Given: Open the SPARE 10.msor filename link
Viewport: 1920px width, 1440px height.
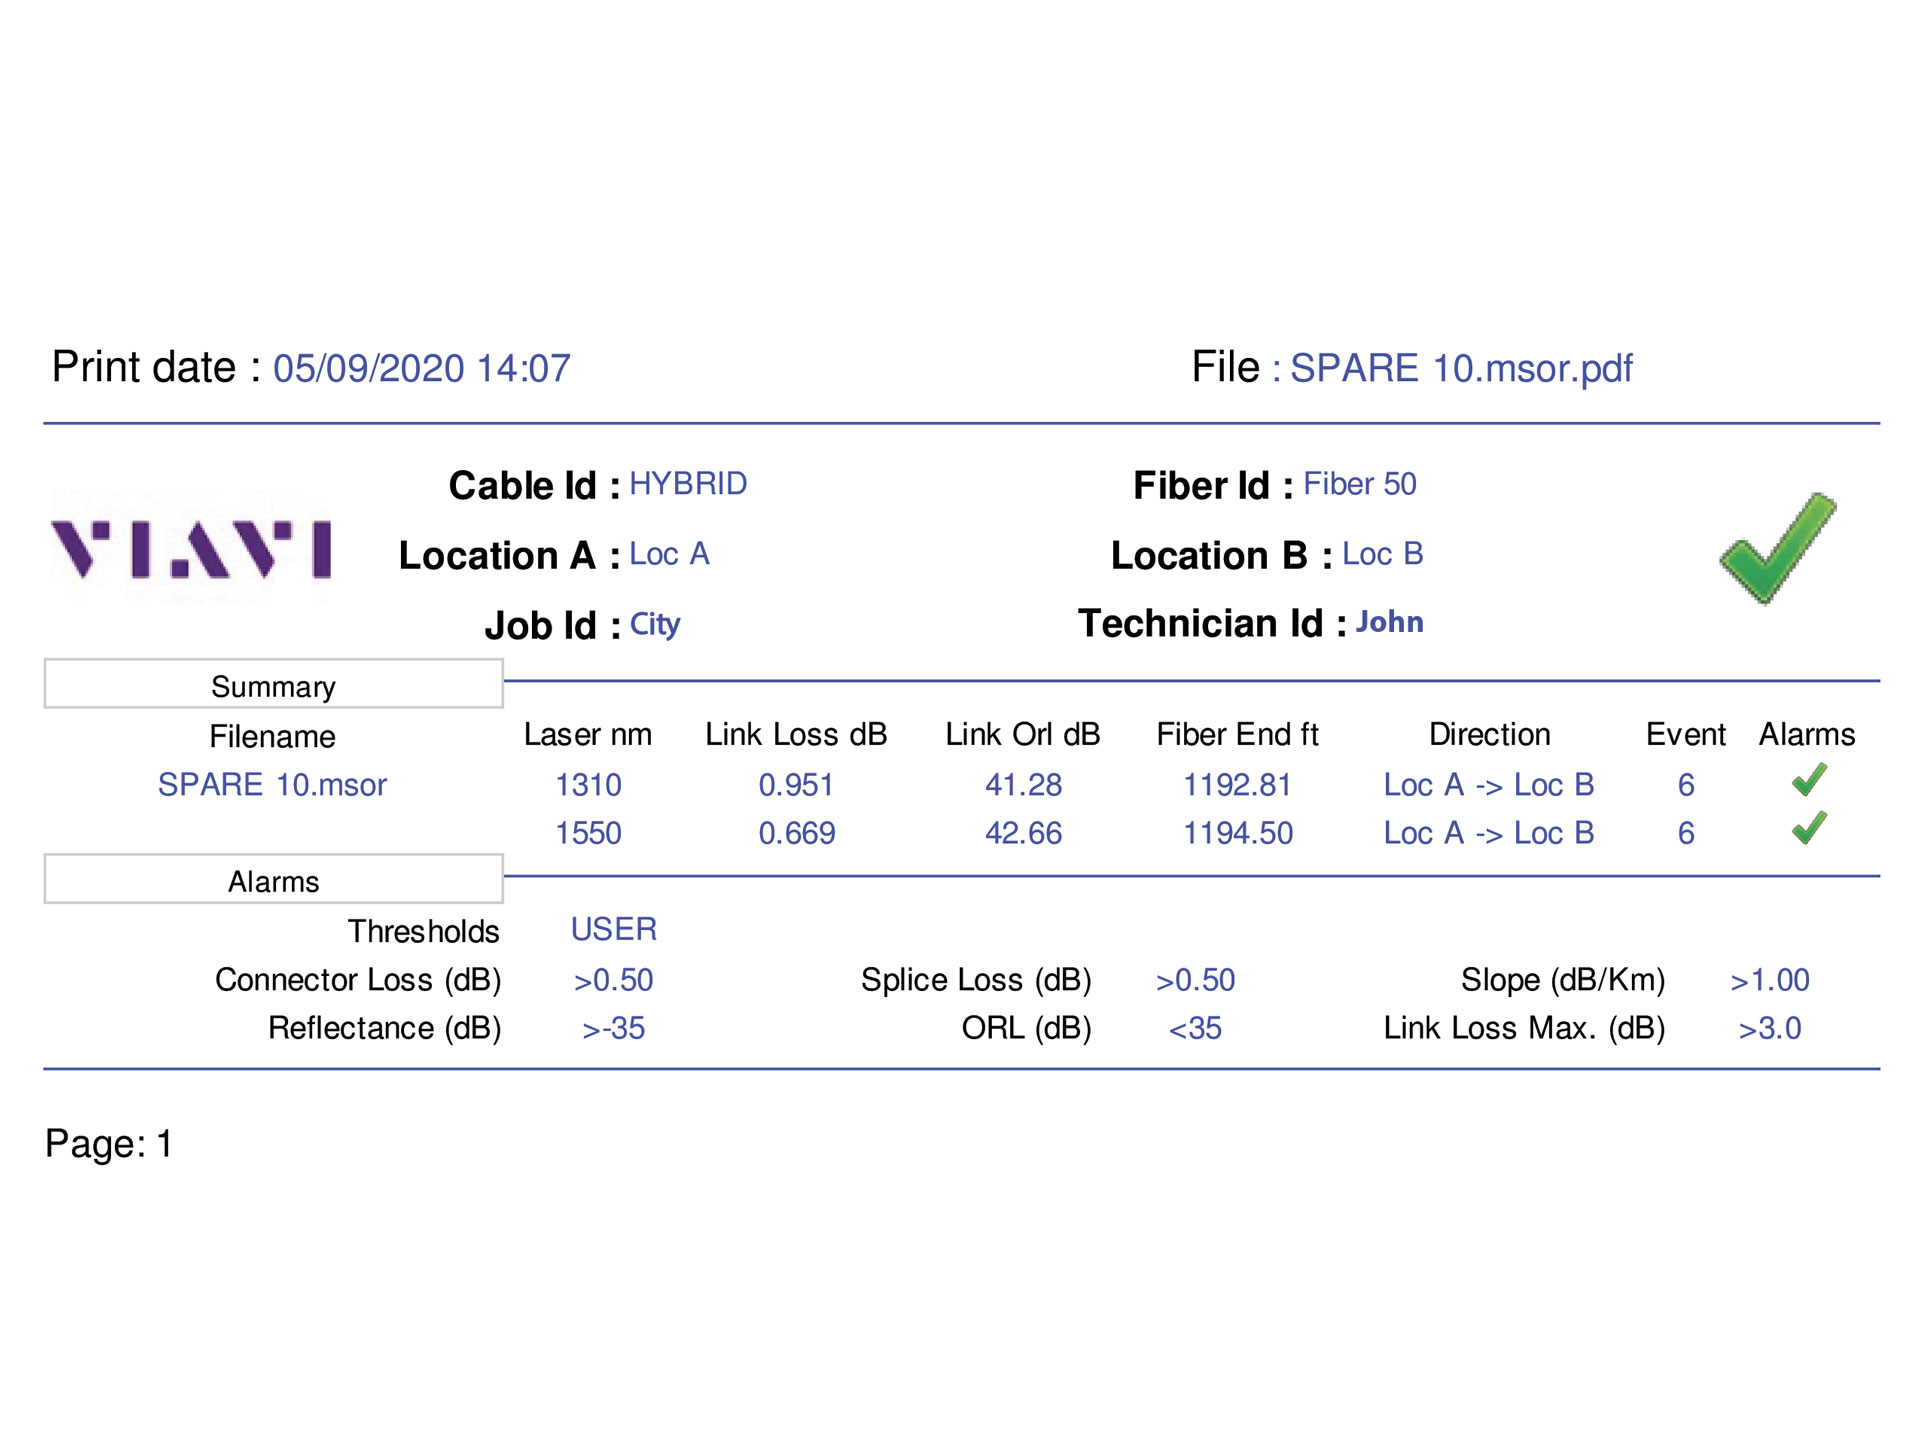Looking at the screenshot, I should (272, 785).
